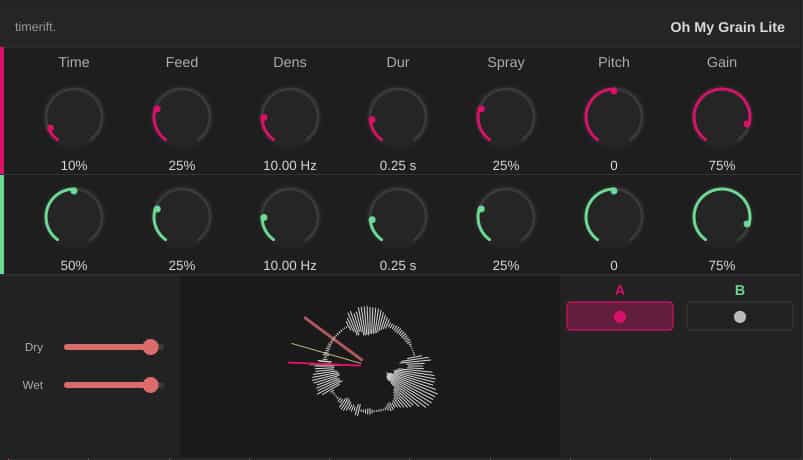Click the timerift. logo text

[x=35, y=27]
